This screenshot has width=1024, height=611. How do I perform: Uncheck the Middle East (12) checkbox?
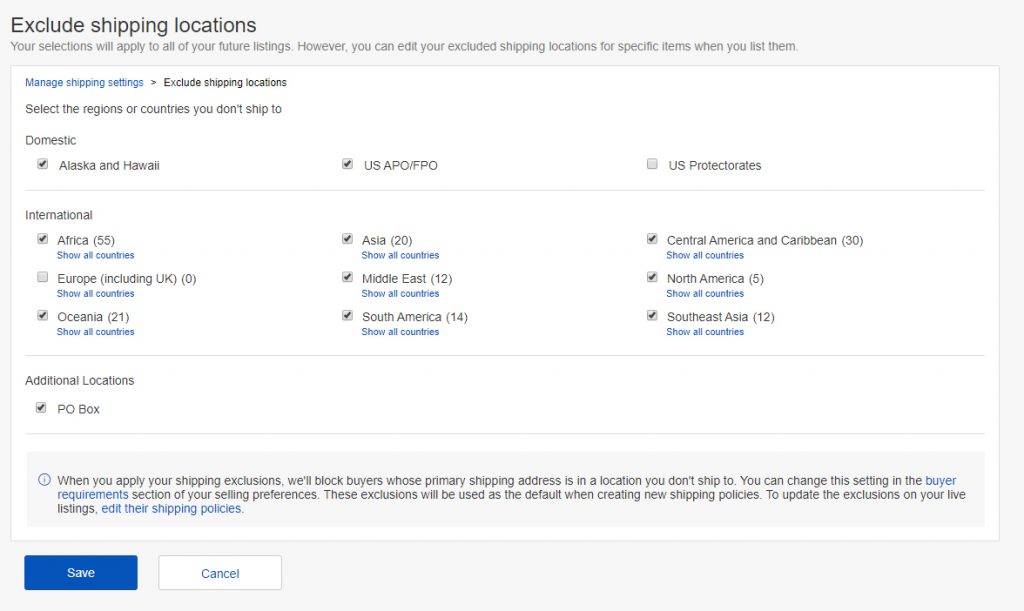347,277
